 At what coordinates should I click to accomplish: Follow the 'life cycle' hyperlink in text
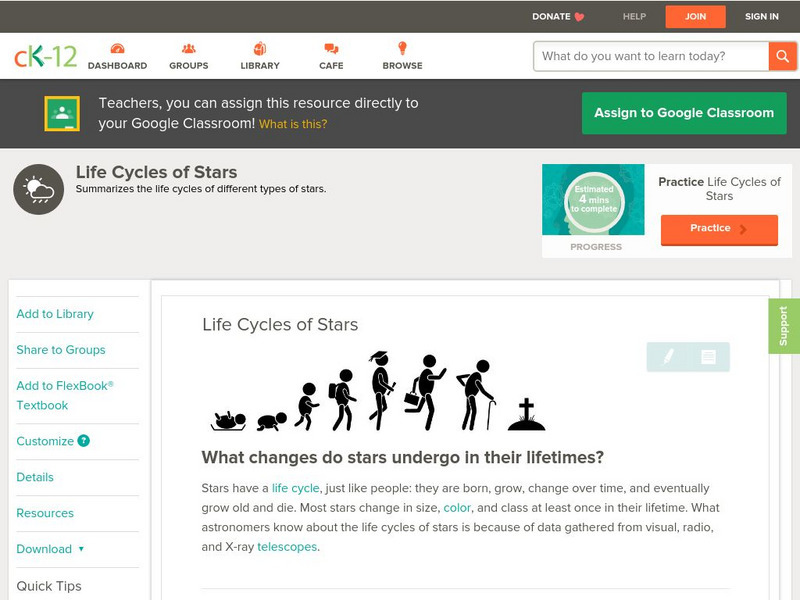(296, 488)
